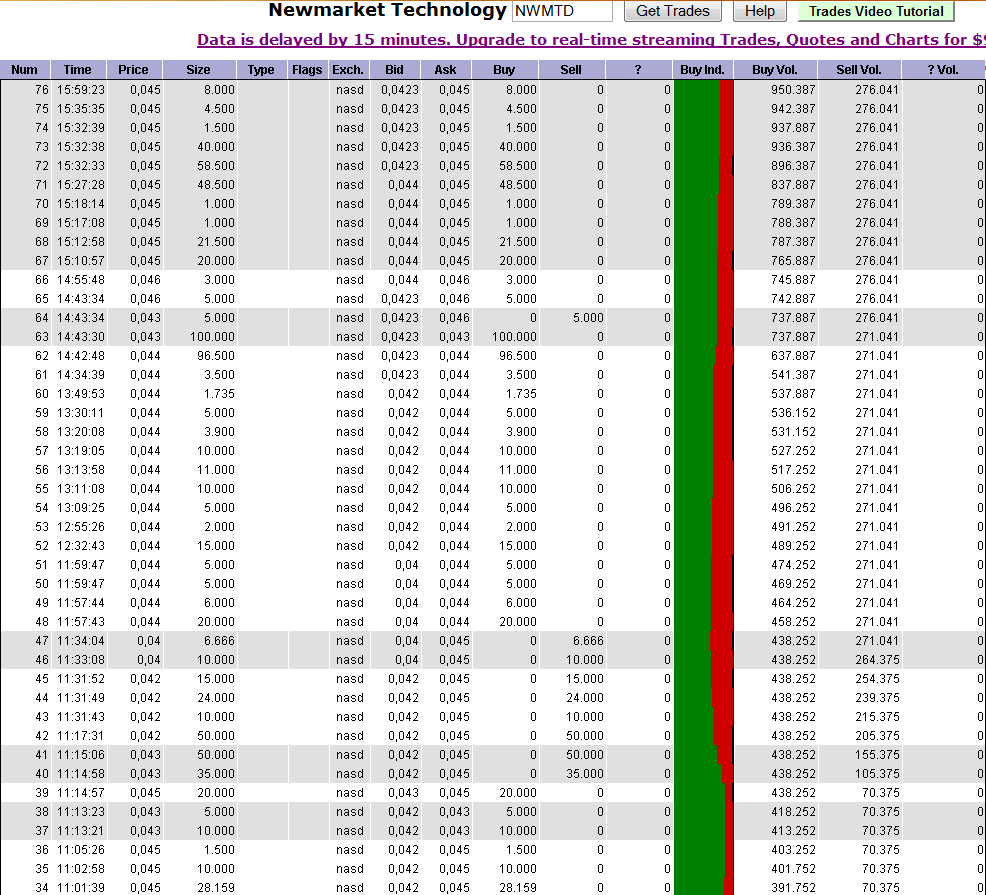Click the Buy column header
This screenshot has height=895, width=986.
click(504, 70)
